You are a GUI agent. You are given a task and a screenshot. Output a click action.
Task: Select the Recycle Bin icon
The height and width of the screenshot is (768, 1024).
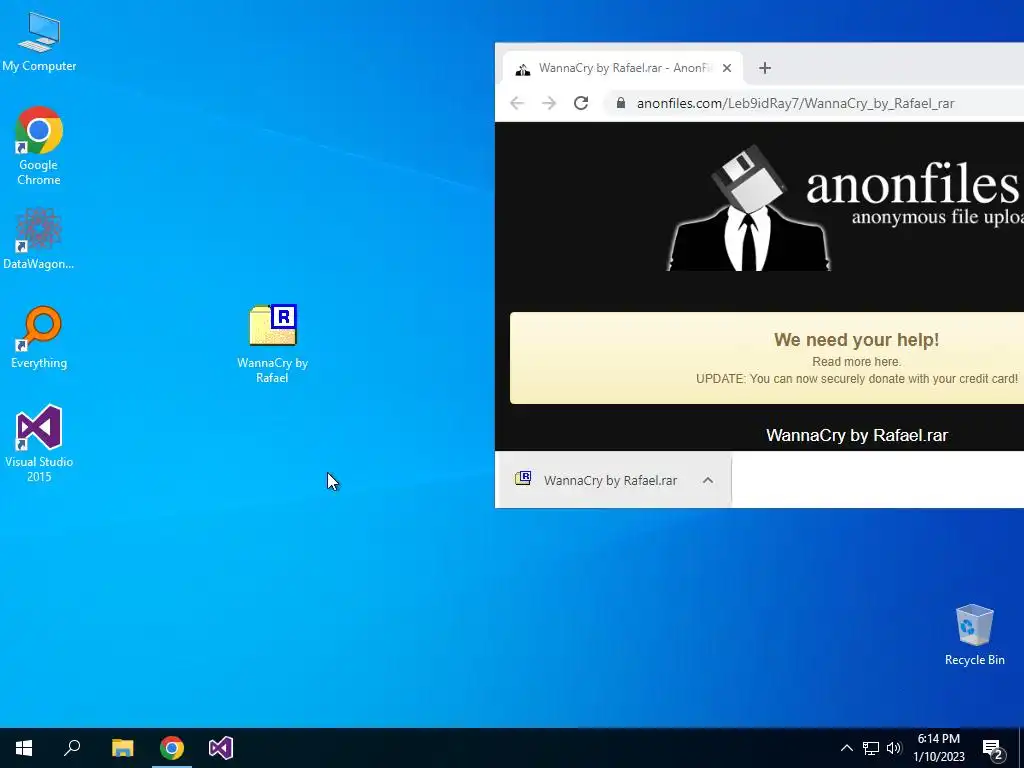[974, 635]
